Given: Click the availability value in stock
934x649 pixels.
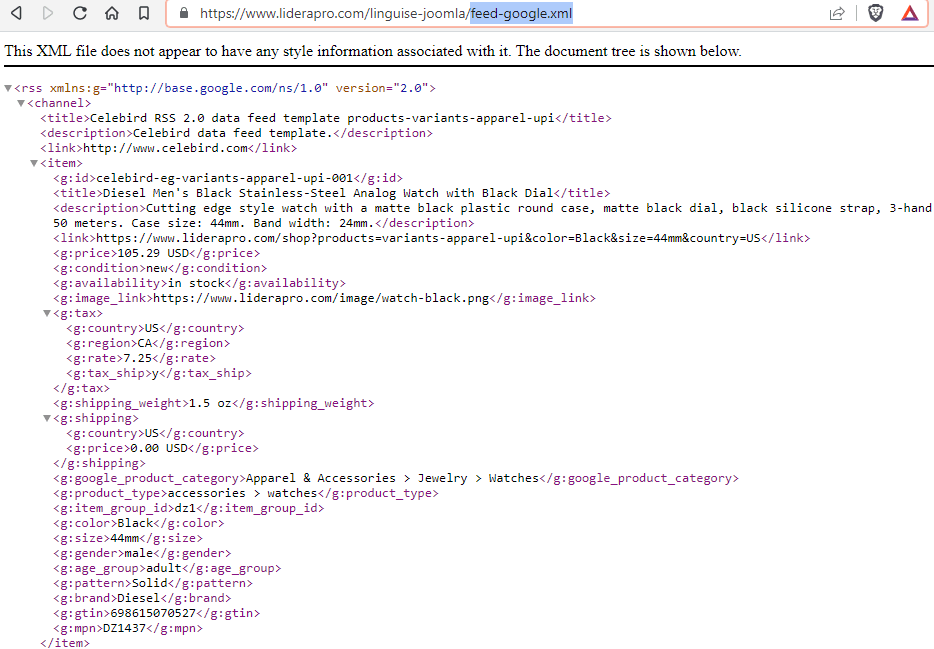Looking at the screenshot, I should coord(196,283).
